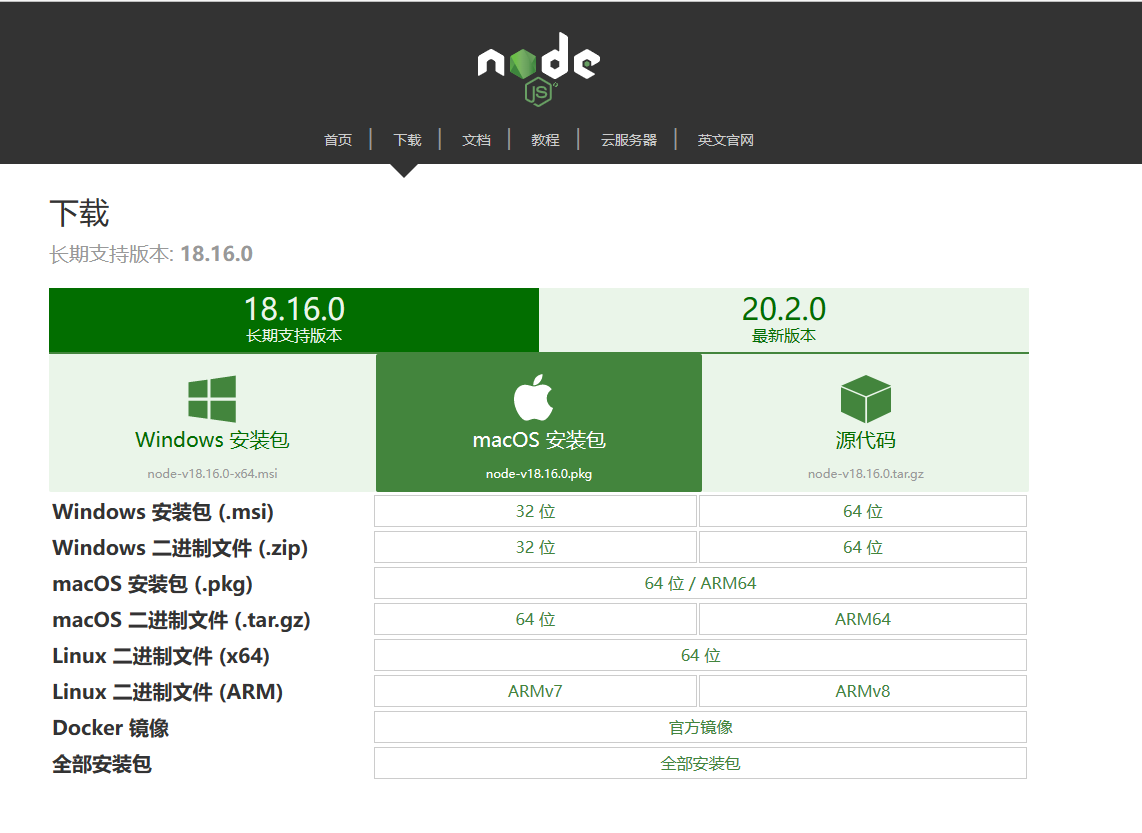Image resolution: width=1142 pixels, height=833 pixels.
Task: Visit the 云服务器 link
Action: pos(628,140)
